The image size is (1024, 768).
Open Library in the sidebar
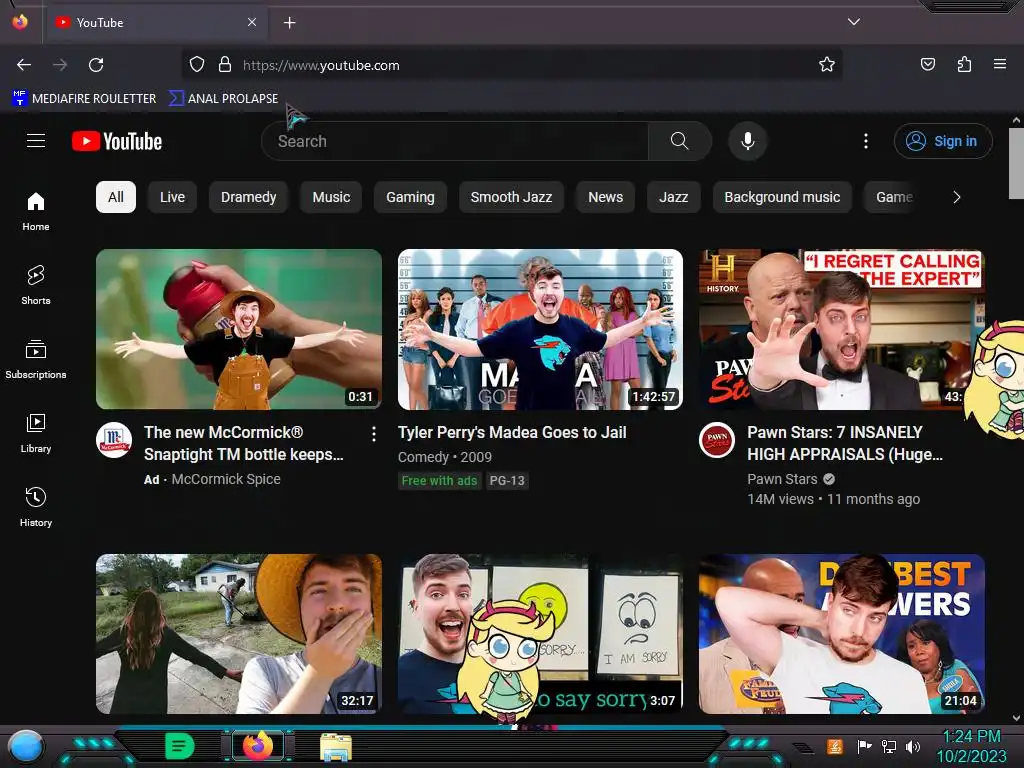pyautogui.click(x=36, y=433)
